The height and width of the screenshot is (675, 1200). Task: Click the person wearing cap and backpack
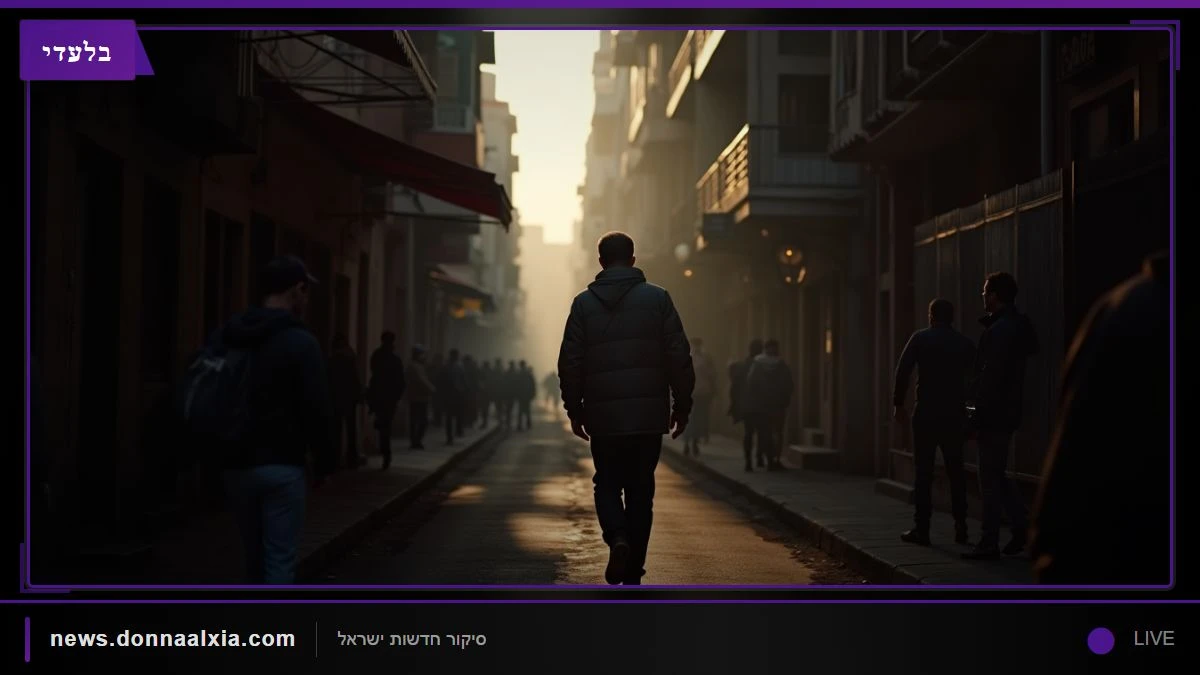pos(260,420)
